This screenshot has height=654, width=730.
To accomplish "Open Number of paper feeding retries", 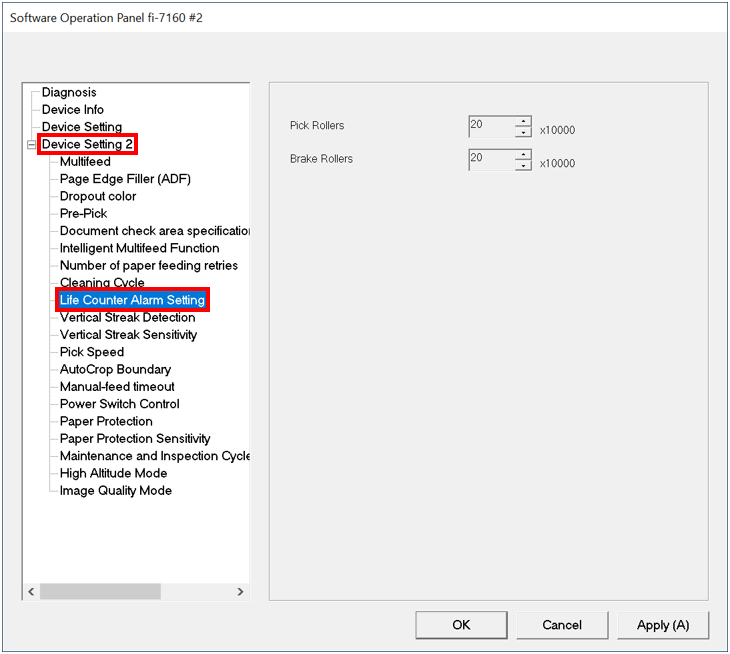I will point(149,265).
